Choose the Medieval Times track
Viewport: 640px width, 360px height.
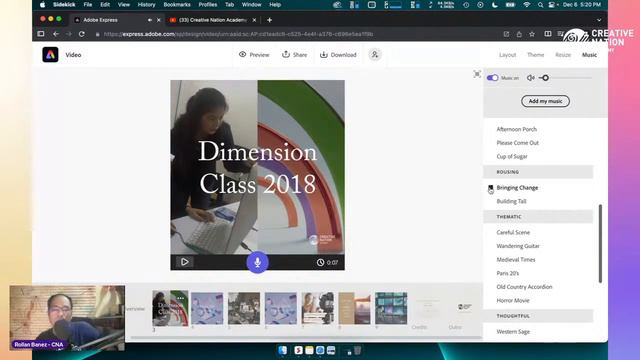click(516, 260)
